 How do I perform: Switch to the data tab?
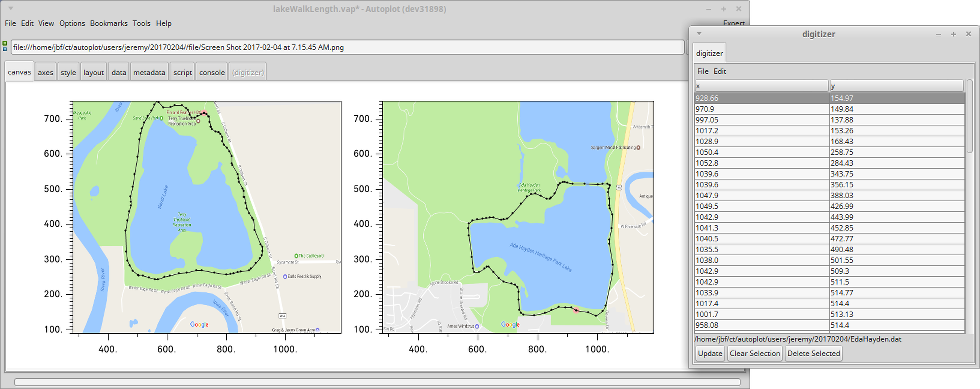pyautogui.click(x=119, y=73)
